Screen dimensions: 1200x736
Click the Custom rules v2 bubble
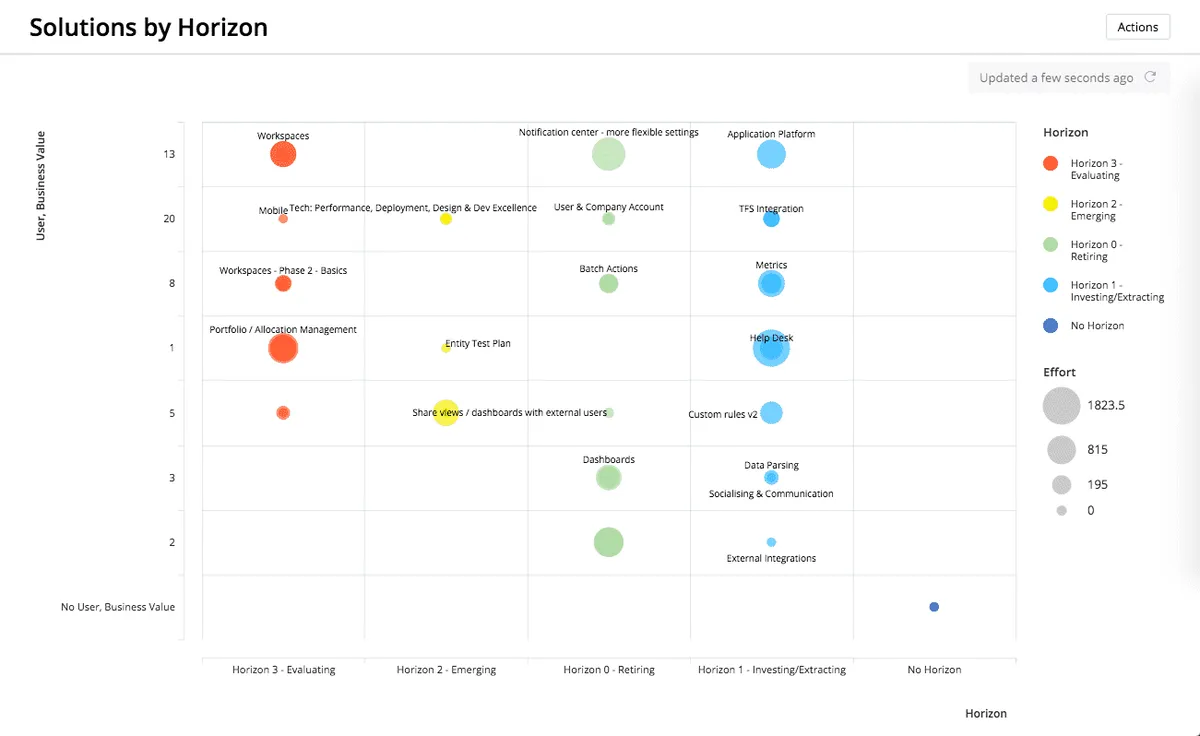[x=771, y=413]
